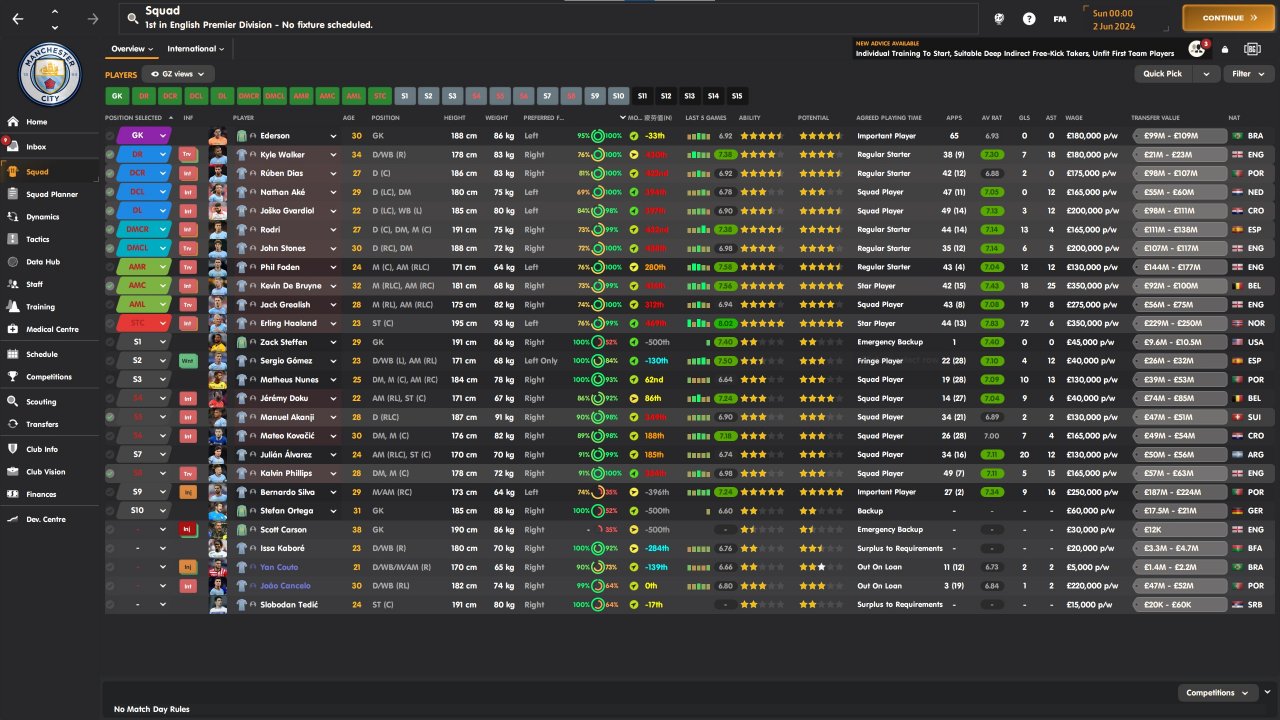Toggle selection tick for Kalvin Phillips
The width and height of the screenshot is (1280, 720).
tap(110, 473)
